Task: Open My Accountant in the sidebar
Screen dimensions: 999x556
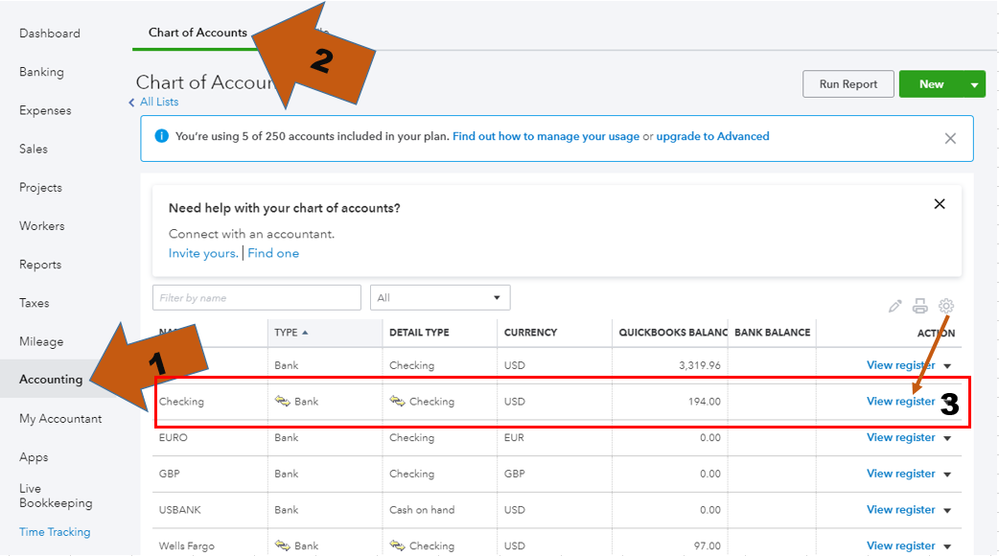Action: click(x=61, y=418)
